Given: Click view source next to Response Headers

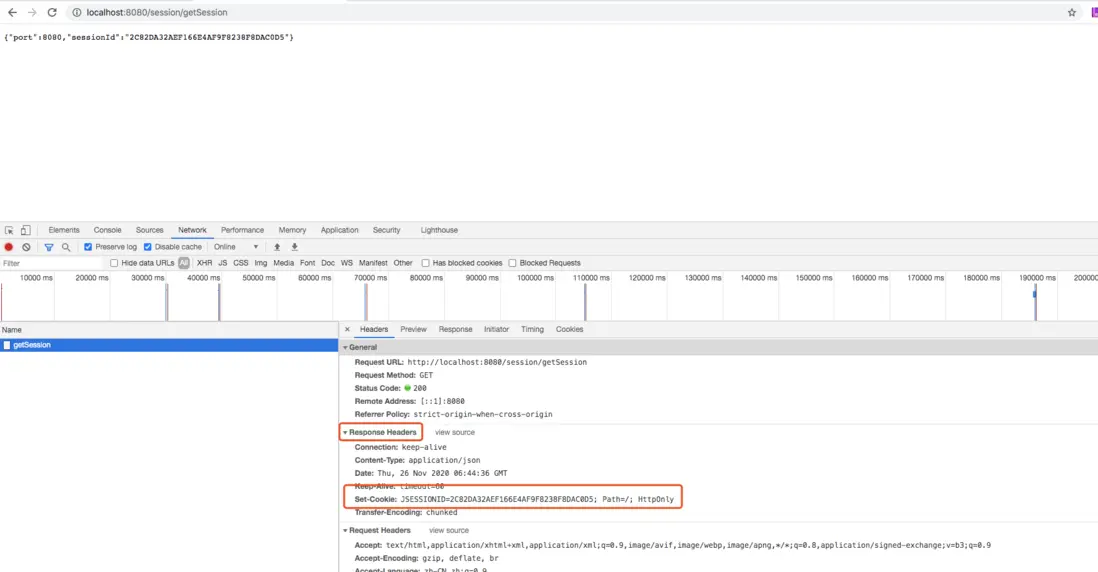Looking at the screenshot, I should click(454, 433).
